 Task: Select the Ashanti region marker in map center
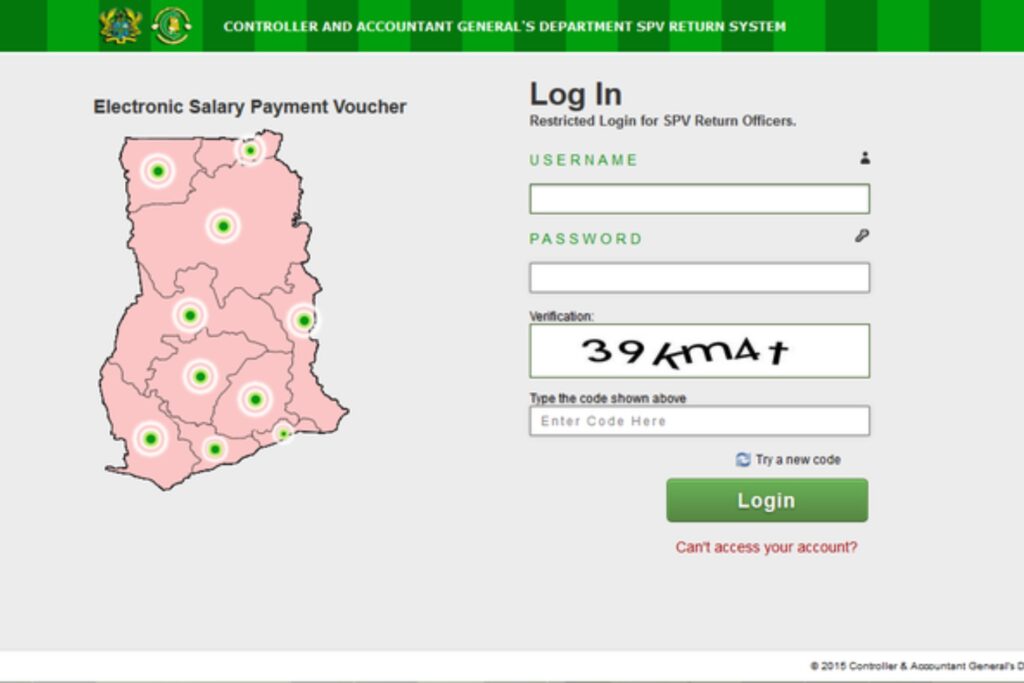pos(200,377)
